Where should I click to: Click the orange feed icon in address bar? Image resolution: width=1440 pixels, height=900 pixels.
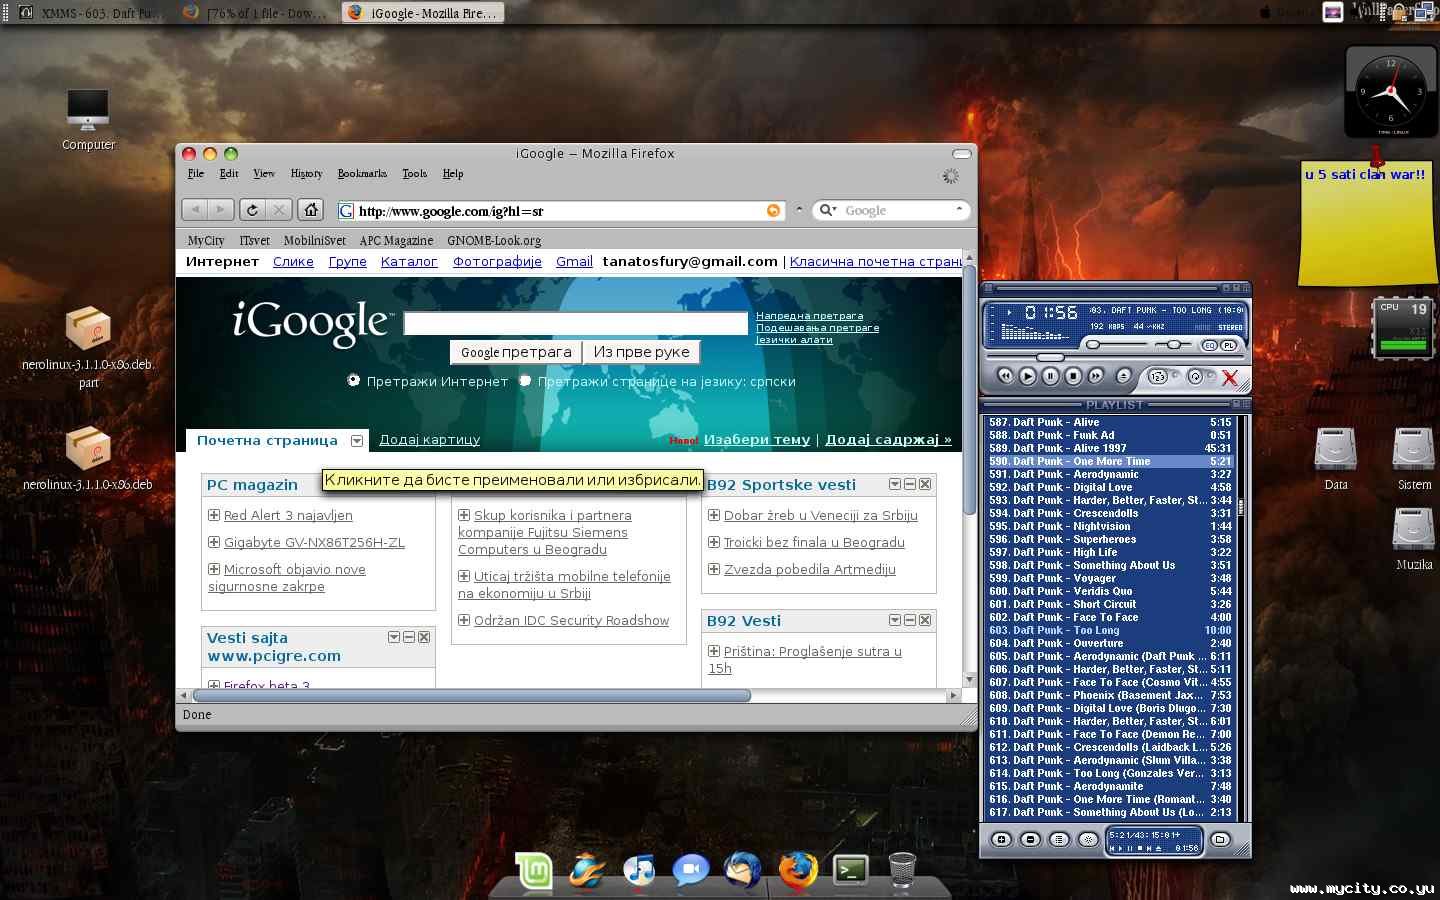tap(773, 210)
